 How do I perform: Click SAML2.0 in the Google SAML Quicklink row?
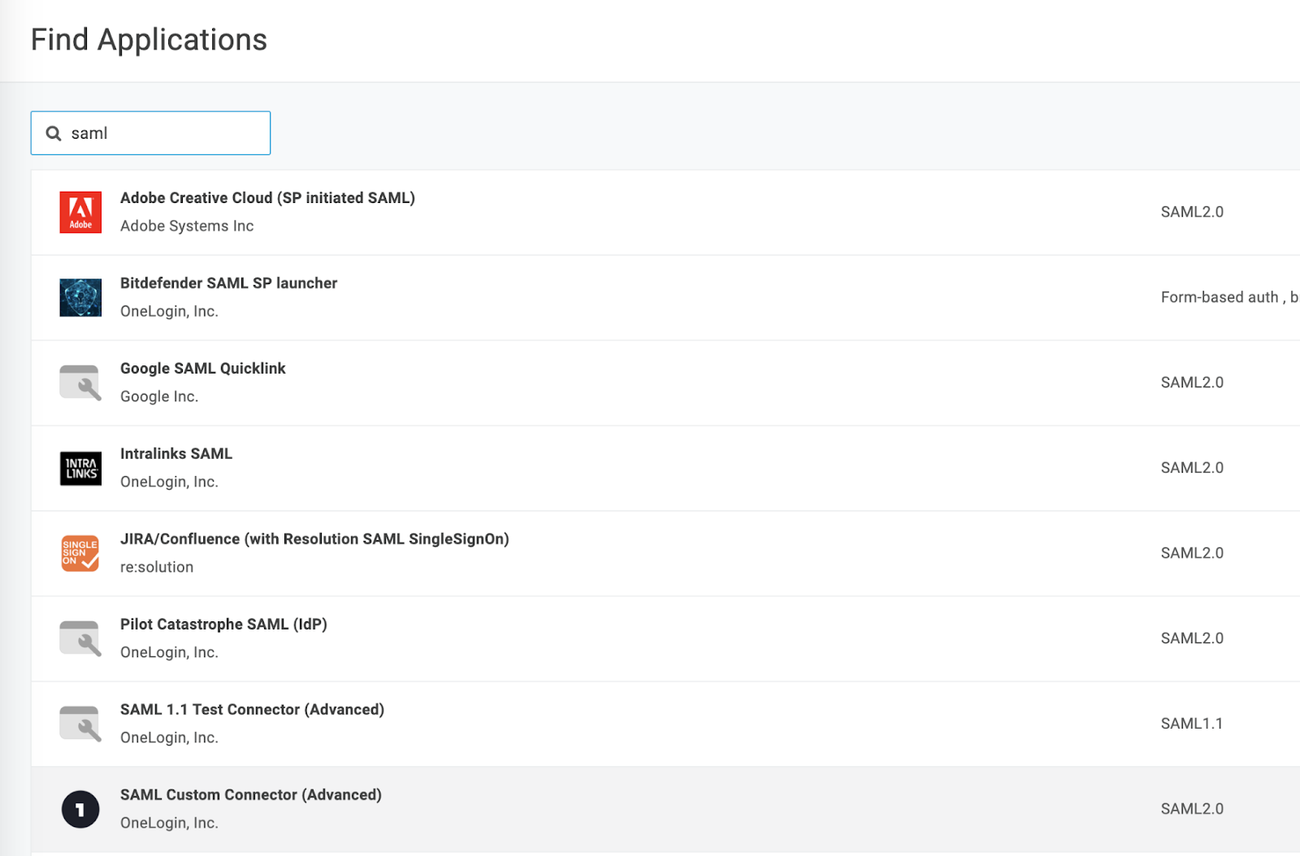tap(1192, 382)
